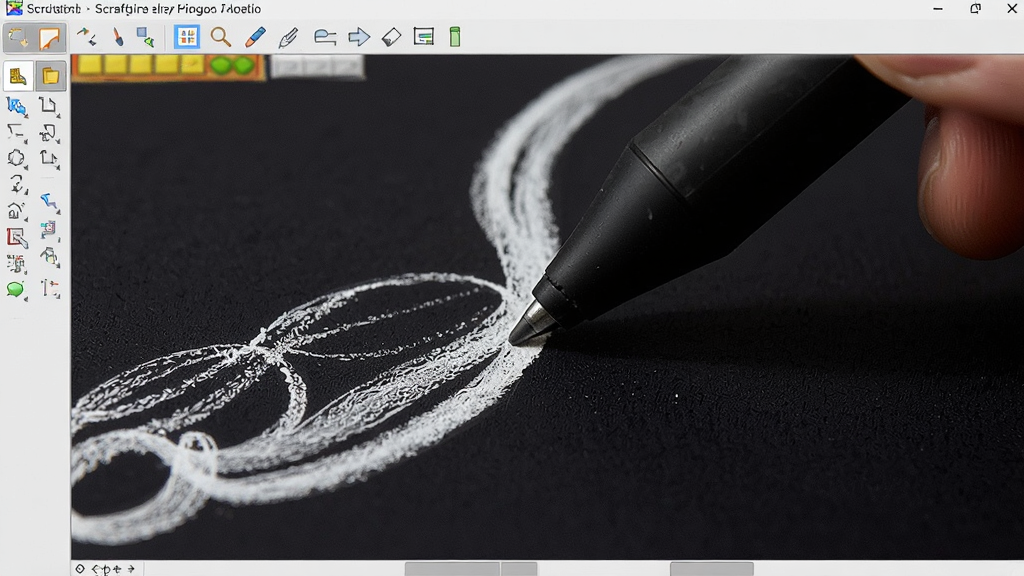1024x576 pixels.
Task: Click the highlighted four-color grid icon
Action: [187, 37]
